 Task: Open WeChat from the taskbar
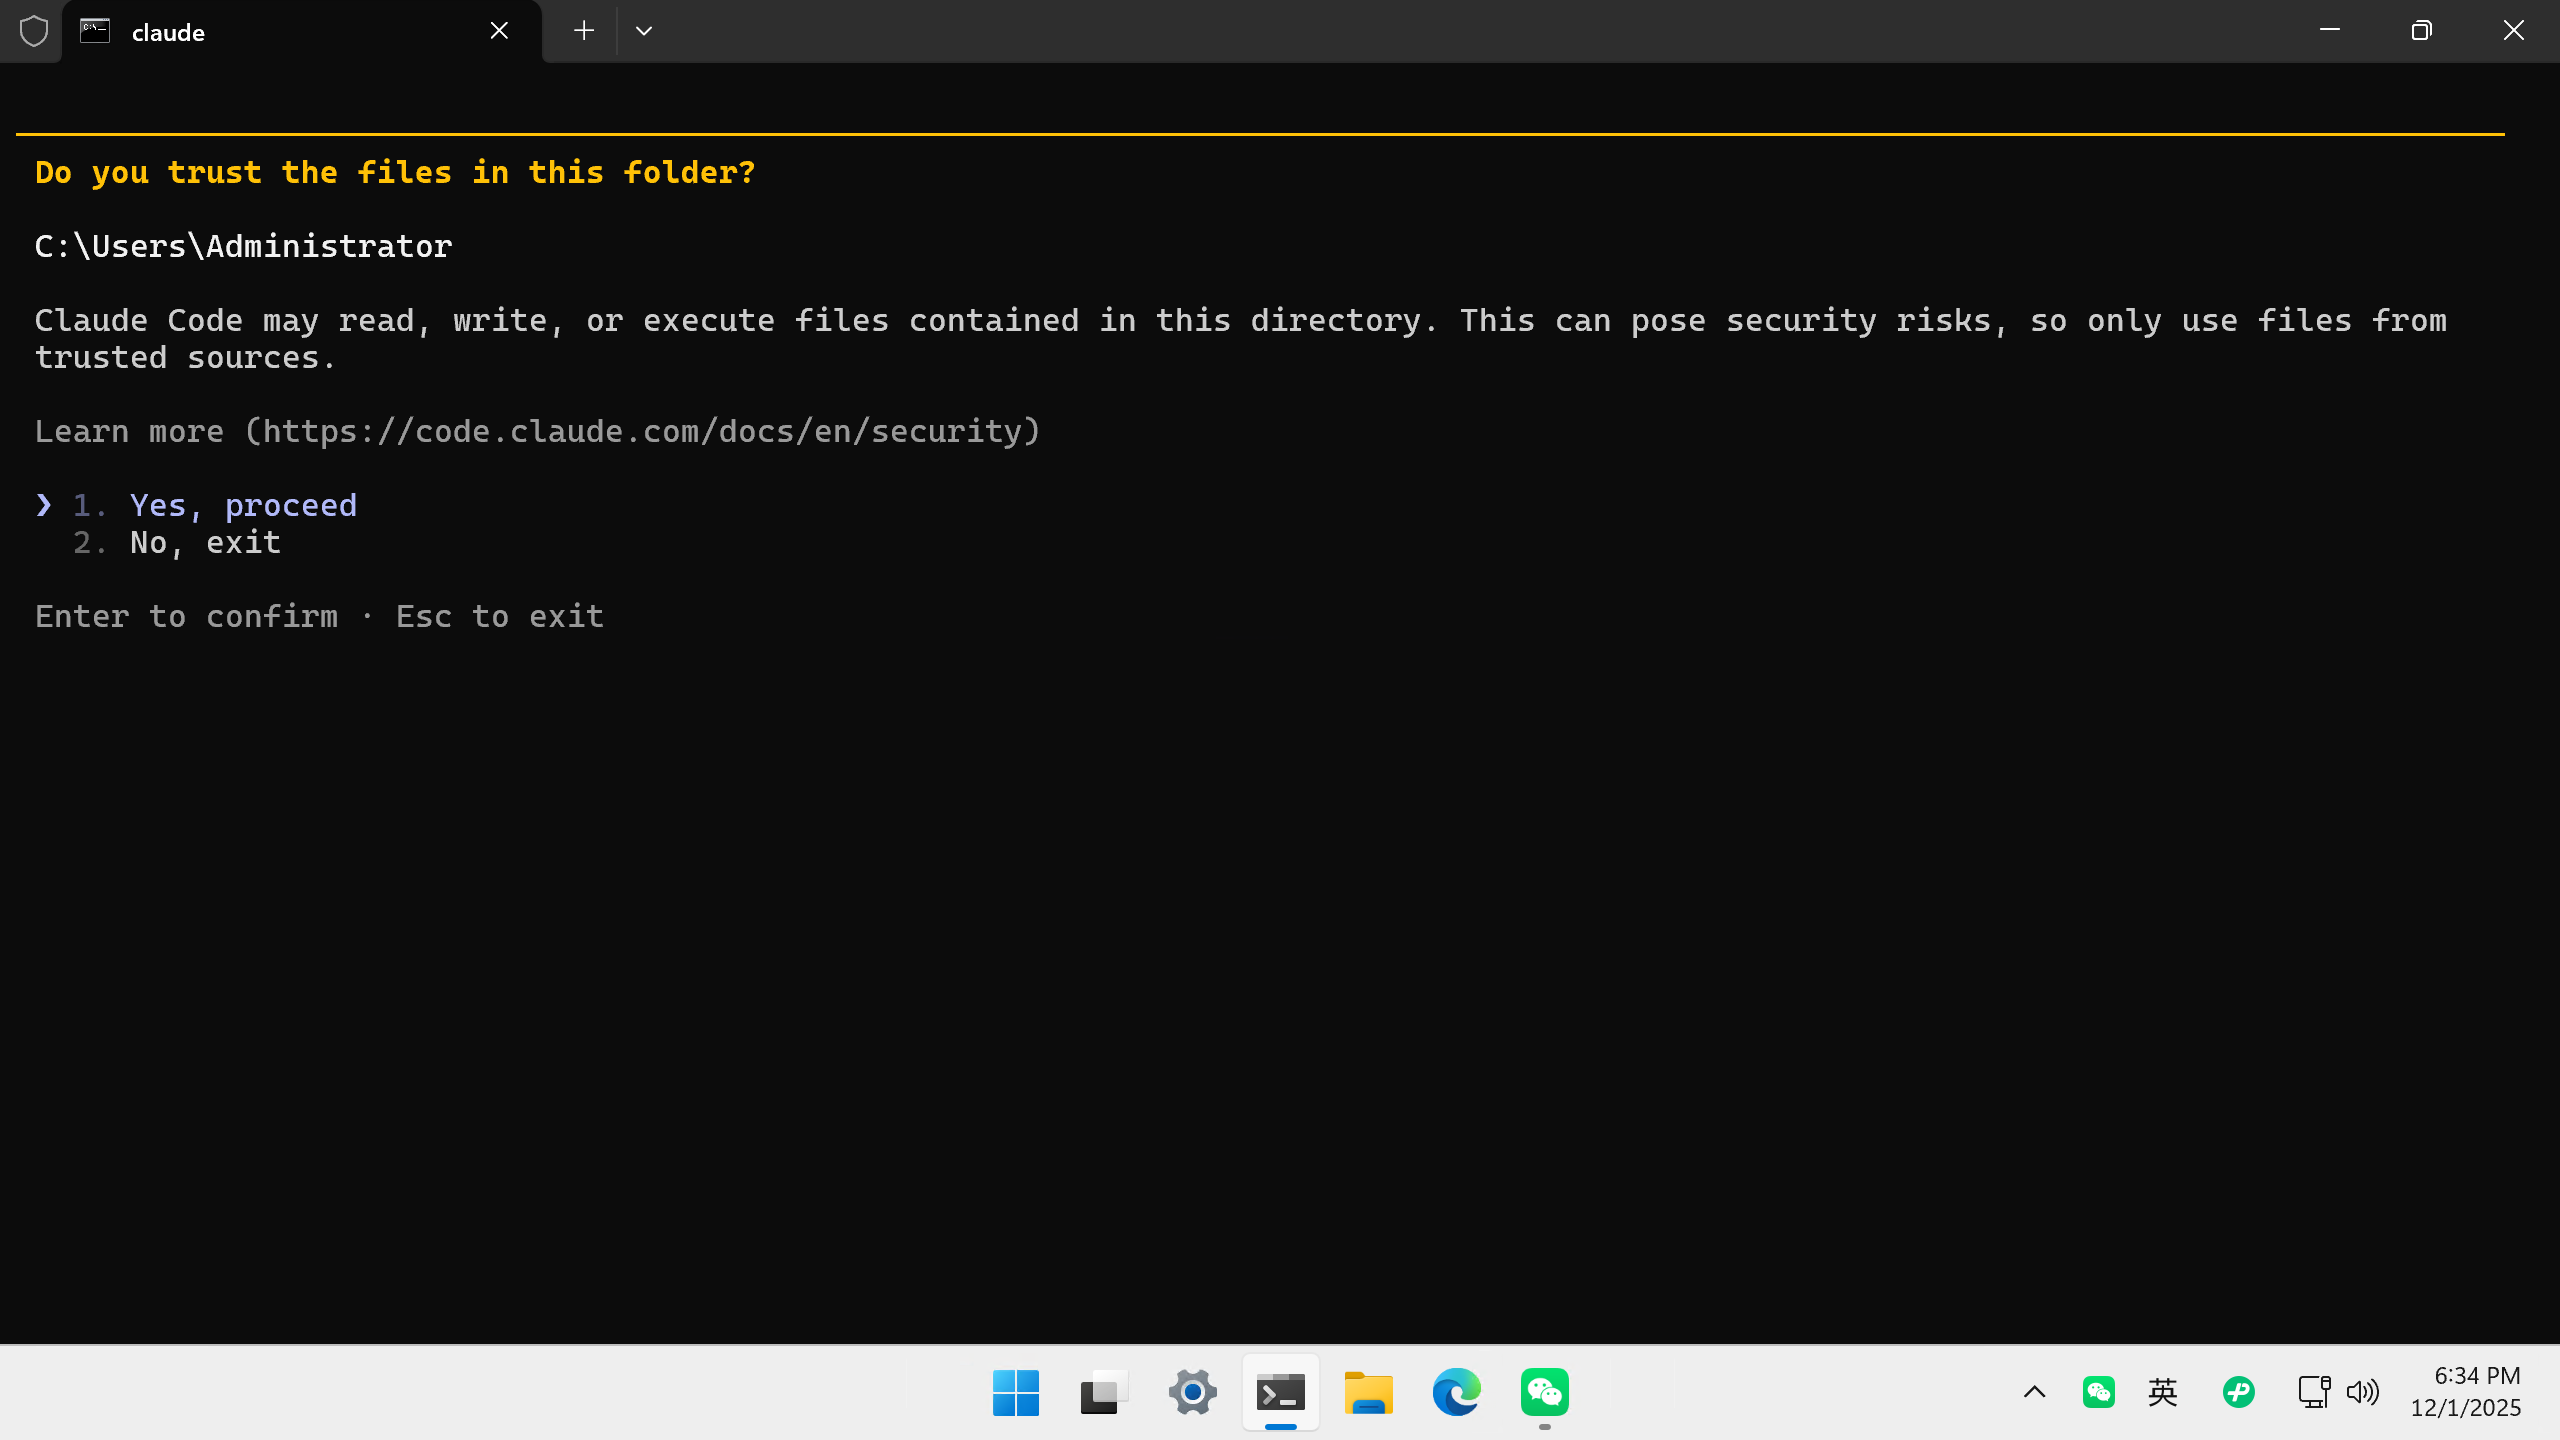coord(1544,1392)
